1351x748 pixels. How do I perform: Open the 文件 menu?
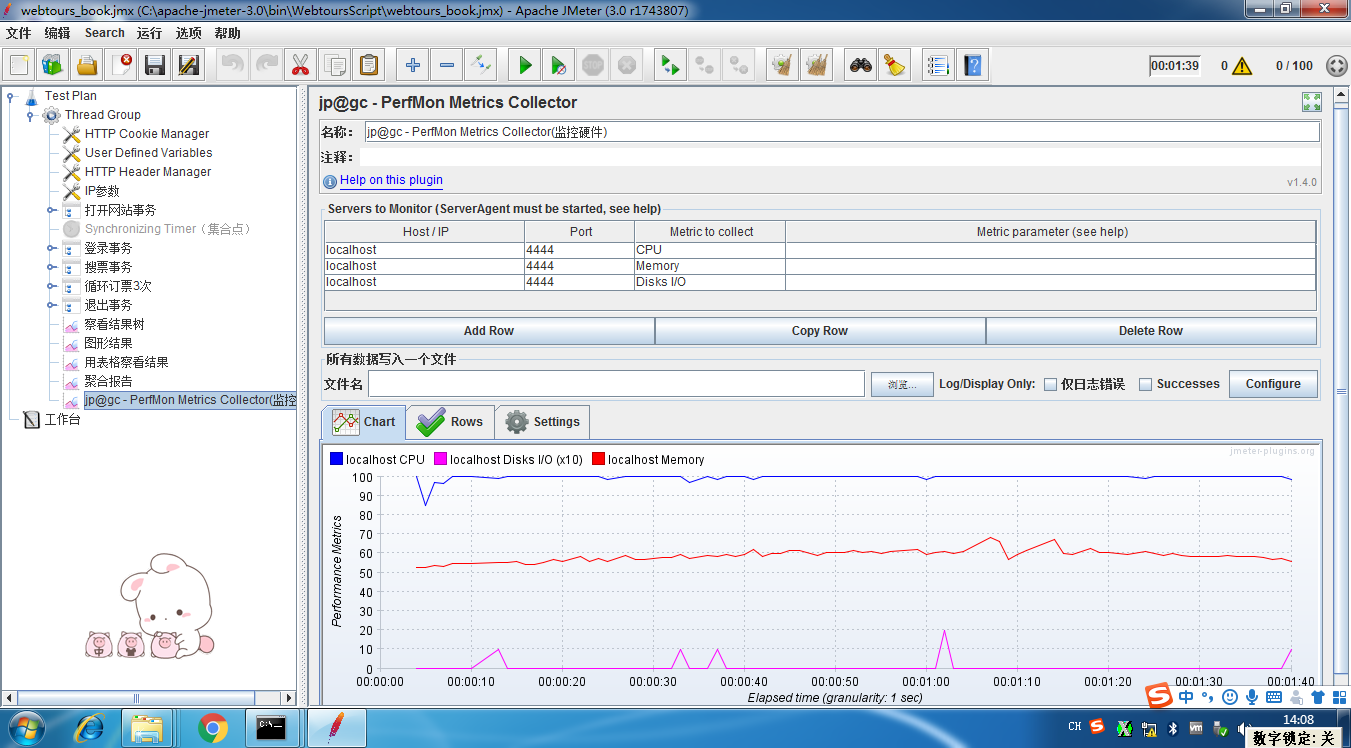(19, 33)
